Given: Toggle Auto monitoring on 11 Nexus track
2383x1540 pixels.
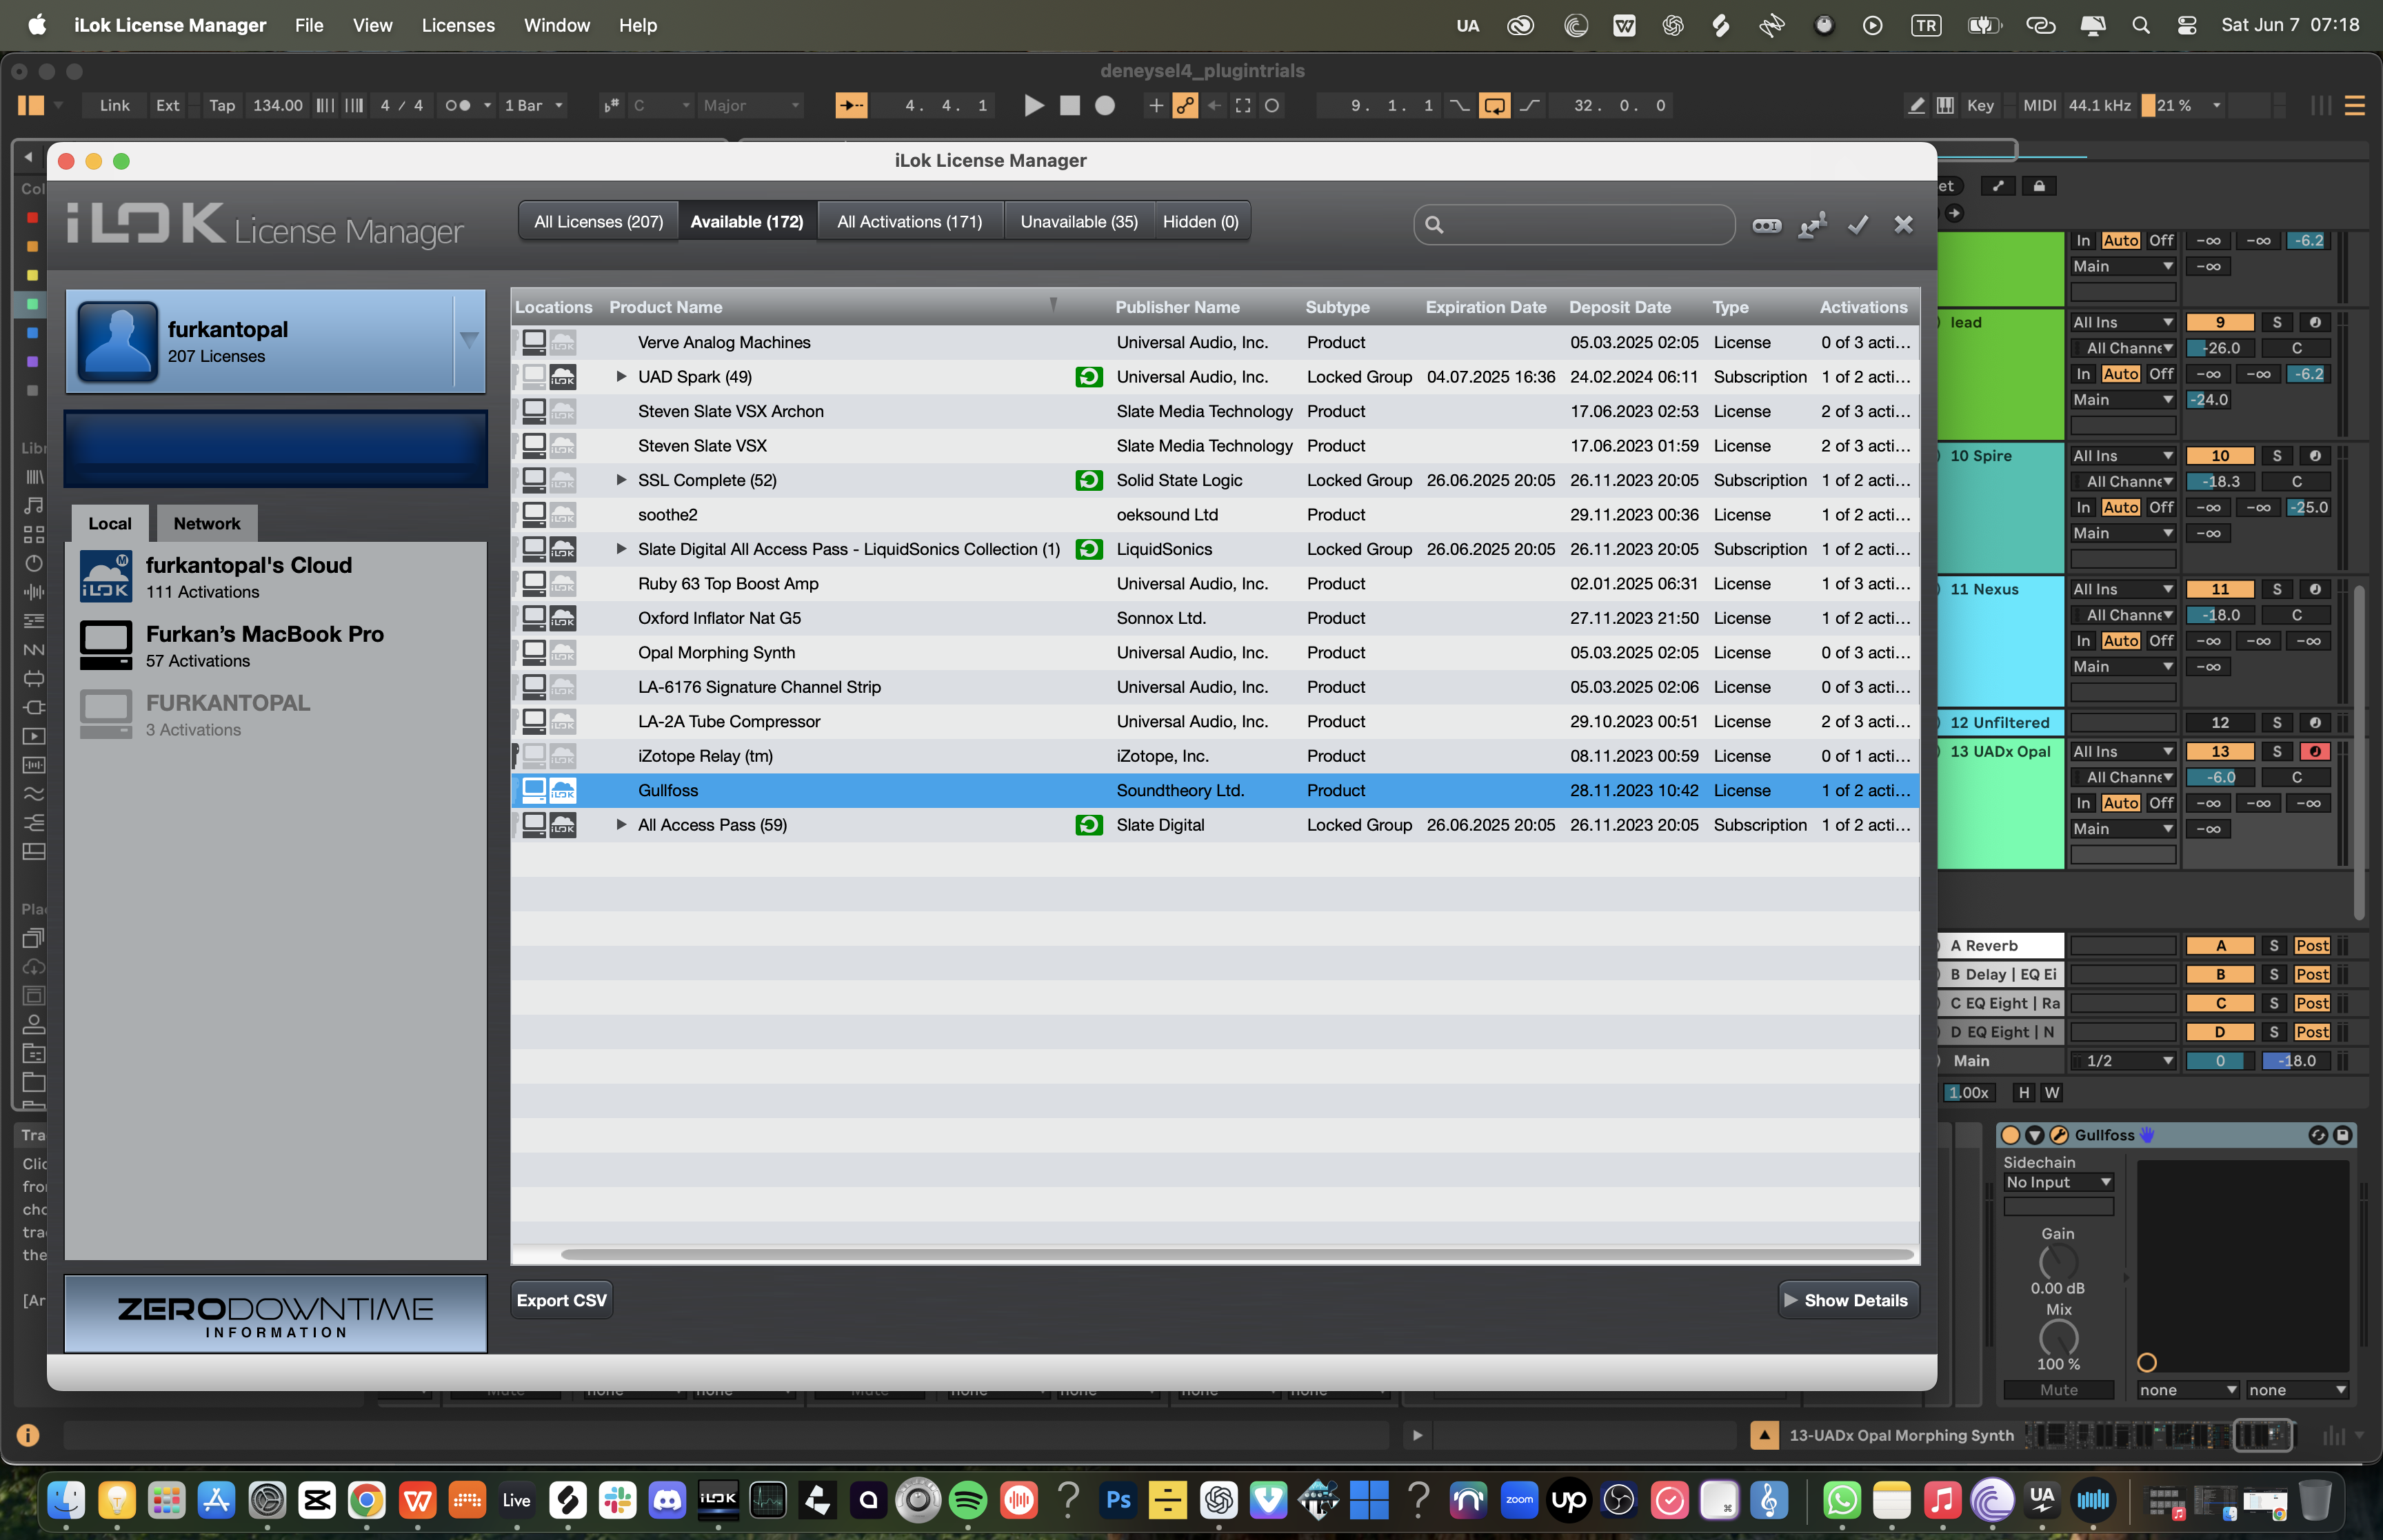Looking at the screenshot, I should (2120, 641).
